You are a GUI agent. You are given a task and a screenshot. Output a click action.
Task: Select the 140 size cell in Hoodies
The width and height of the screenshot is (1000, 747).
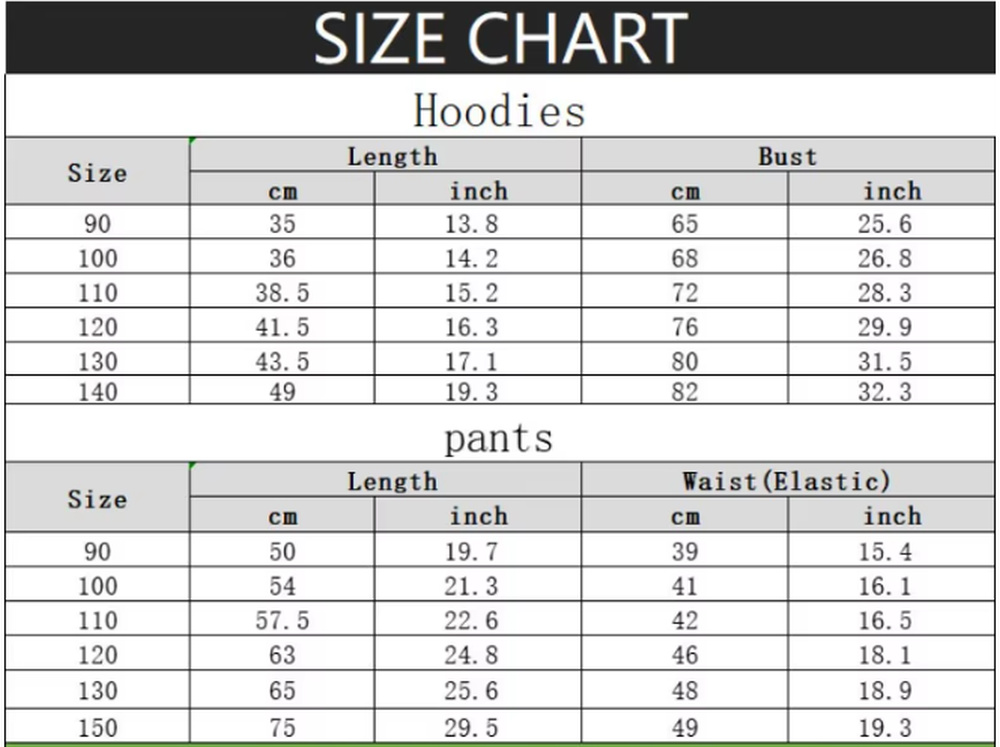tap(97, 392)
